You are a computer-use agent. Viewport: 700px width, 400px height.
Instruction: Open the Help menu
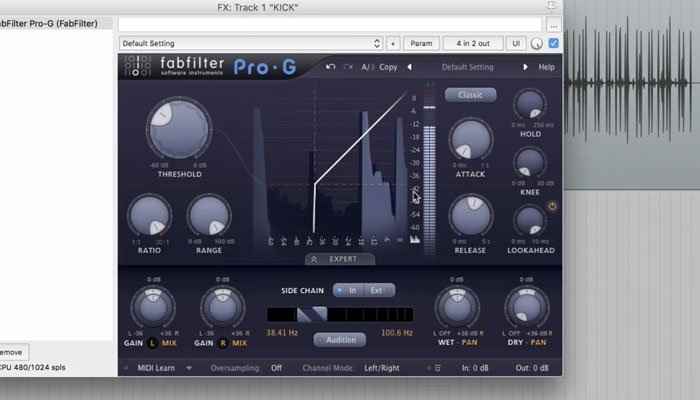pos(546,67)
